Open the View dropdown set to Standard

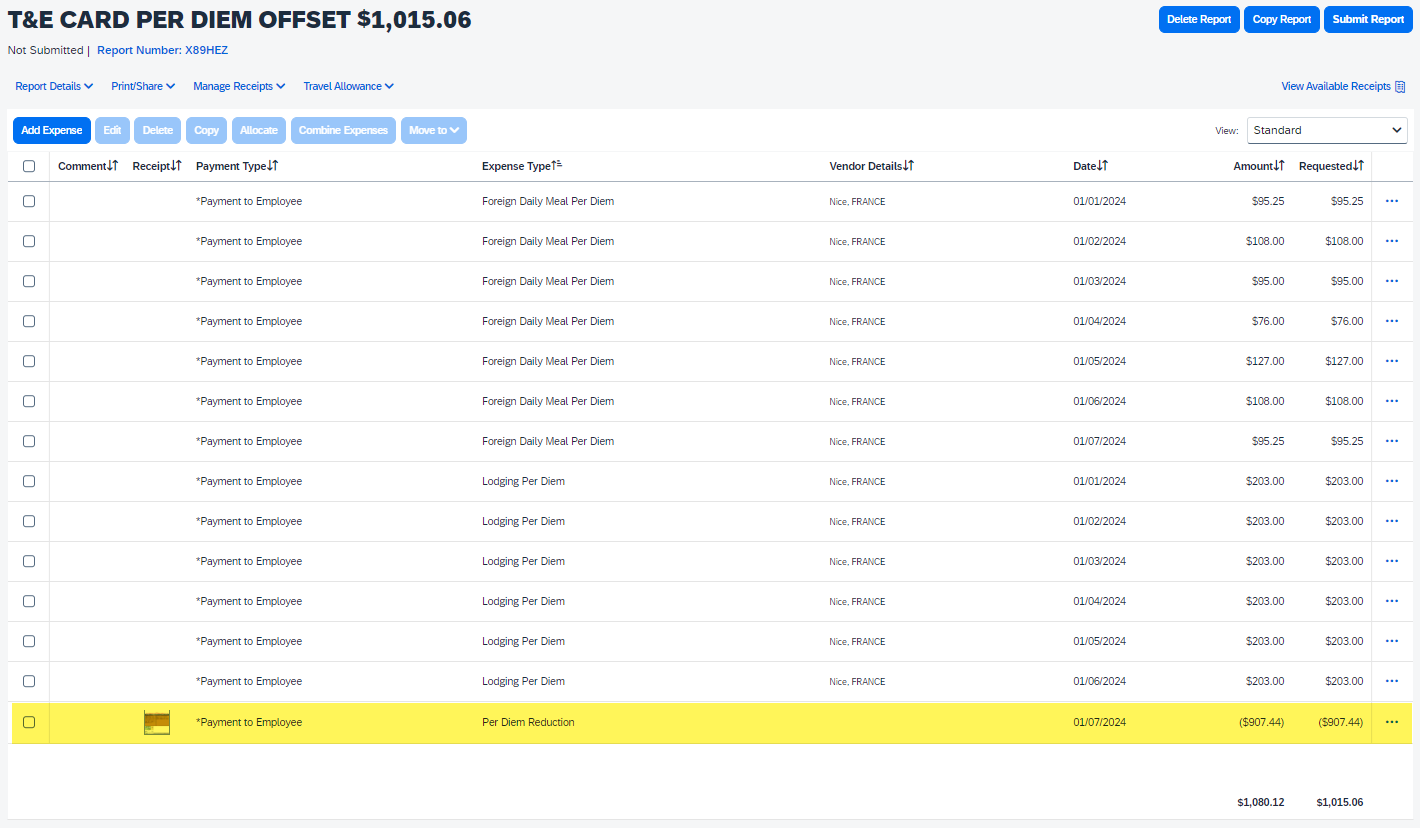(1326, 130)
